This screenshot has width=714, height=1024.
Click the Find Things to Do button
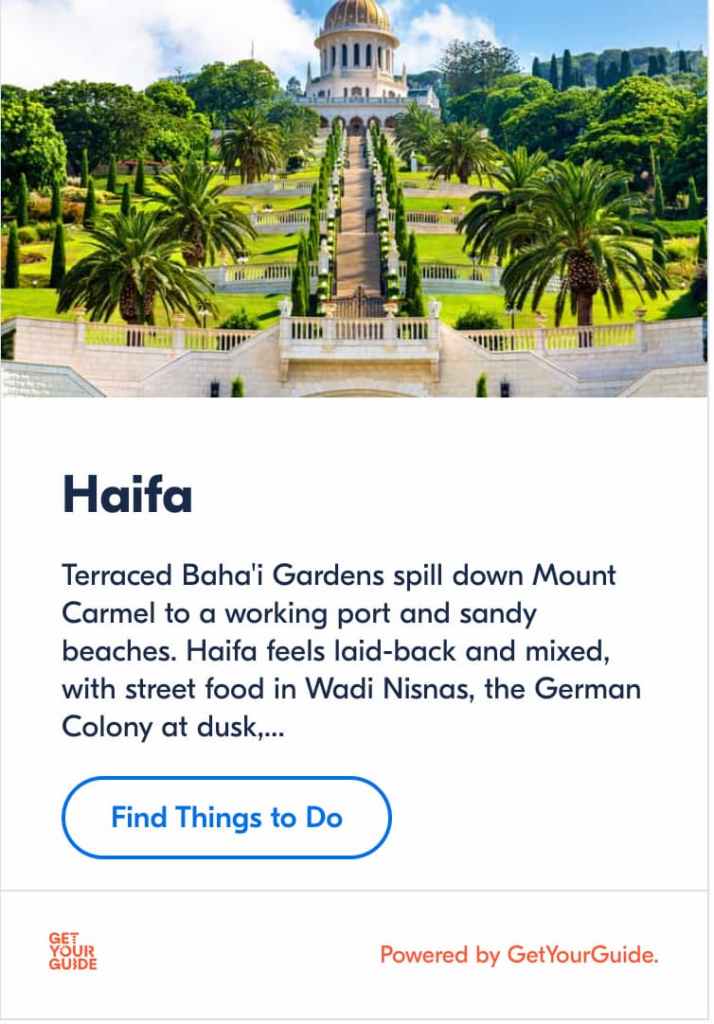226,818
